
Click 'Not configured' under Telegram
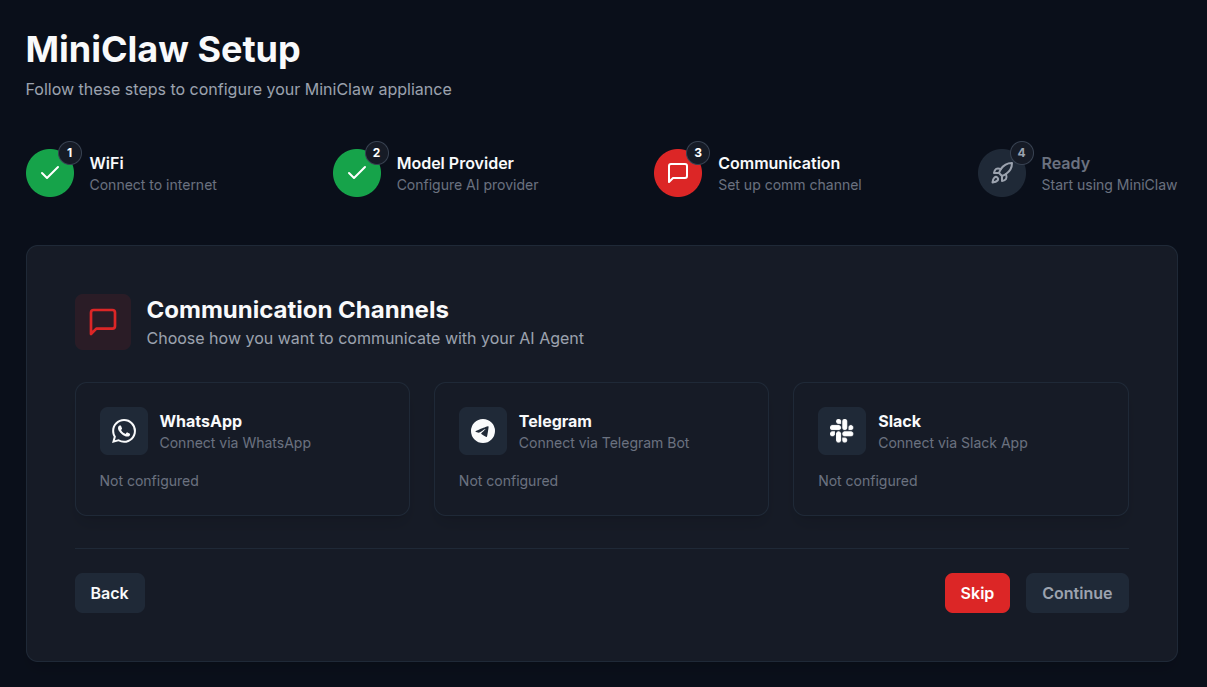508,481
